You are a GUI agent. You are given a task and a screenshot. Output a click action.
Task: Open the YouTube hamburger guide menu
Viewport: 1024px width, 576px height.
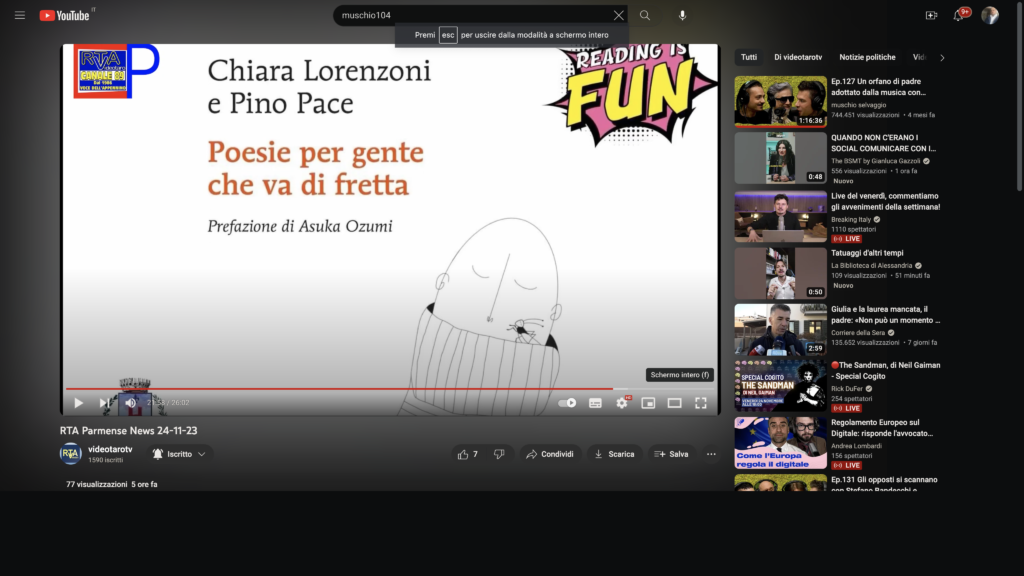[x=20, y=15]
